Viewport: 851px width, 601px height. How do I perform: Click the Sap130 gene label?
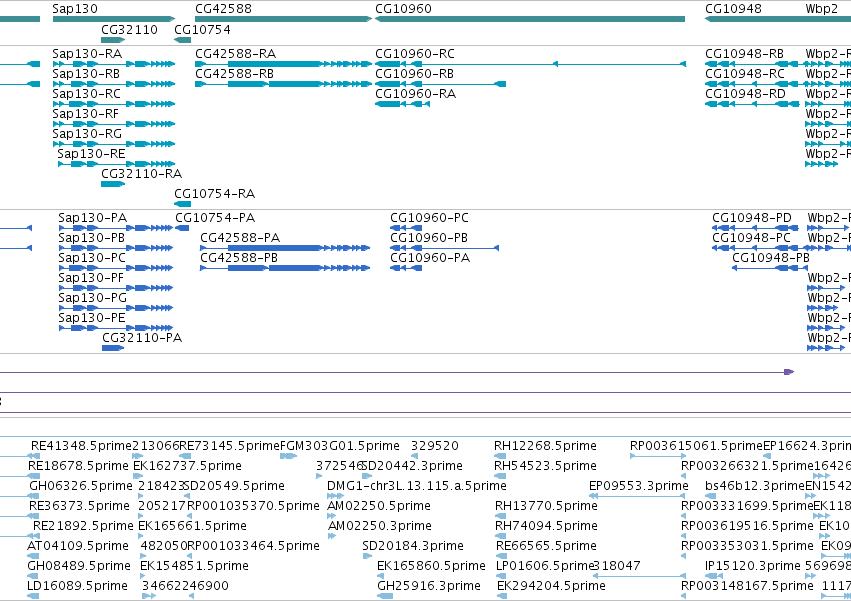75,9
